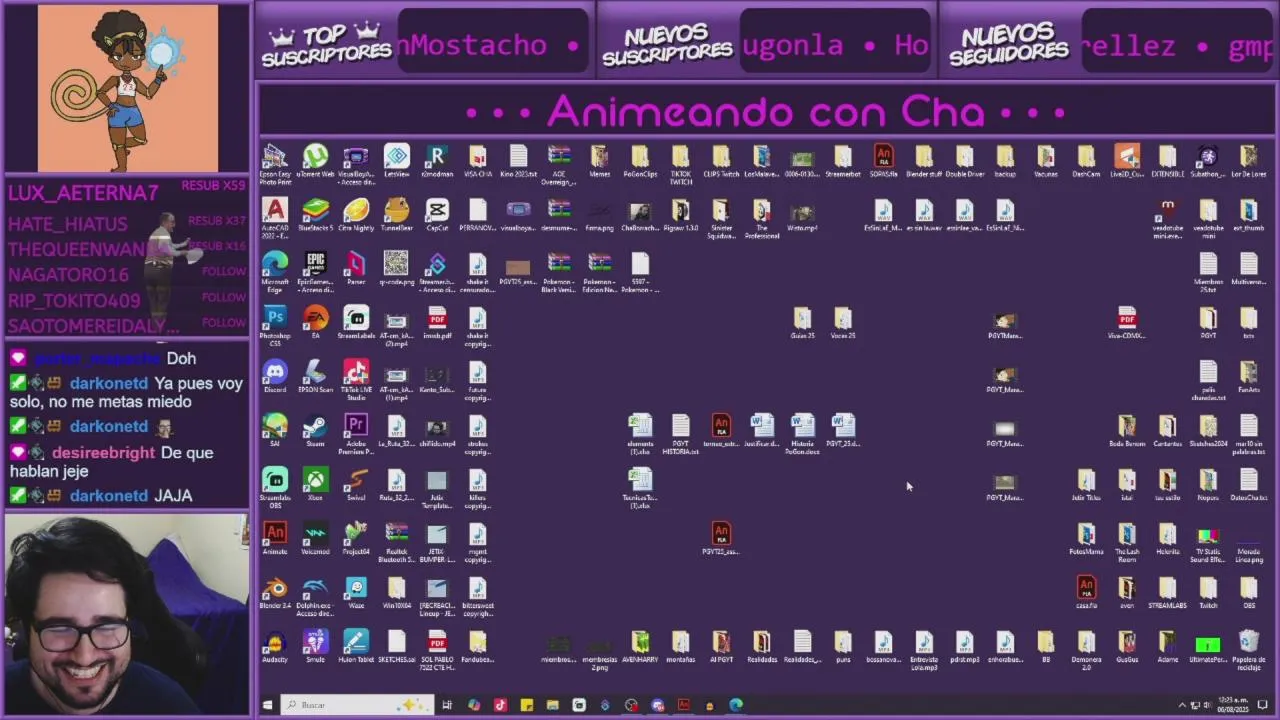Viewport: 1280px width, 720px height.
Task: Open the EPSON Scan shortcut
Action: [x=315, y=378]
